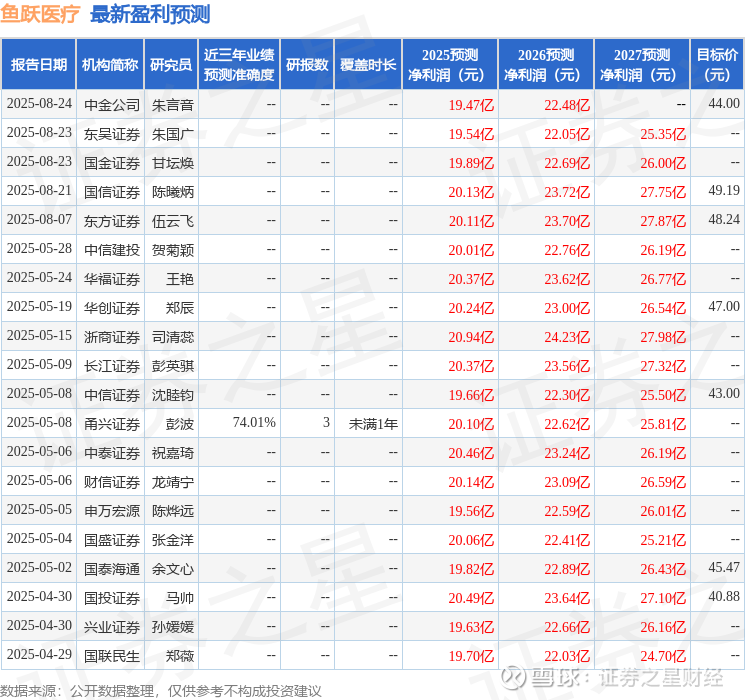Select the 华福证券 institution cell
The height and width of the screenshot is (700, 745).
[x=112, y=279]
